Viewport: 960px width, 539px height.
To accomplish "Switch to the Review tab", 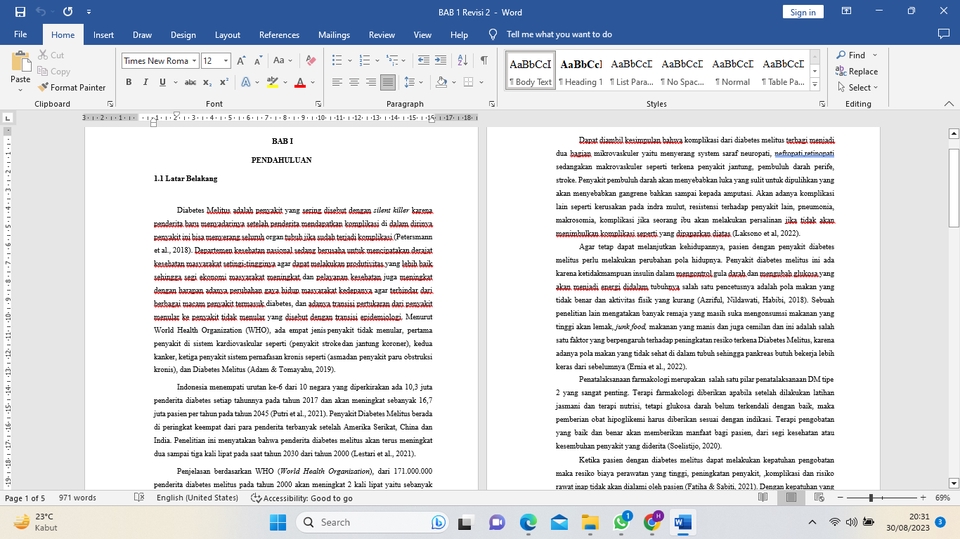I will tap(381, 35).
